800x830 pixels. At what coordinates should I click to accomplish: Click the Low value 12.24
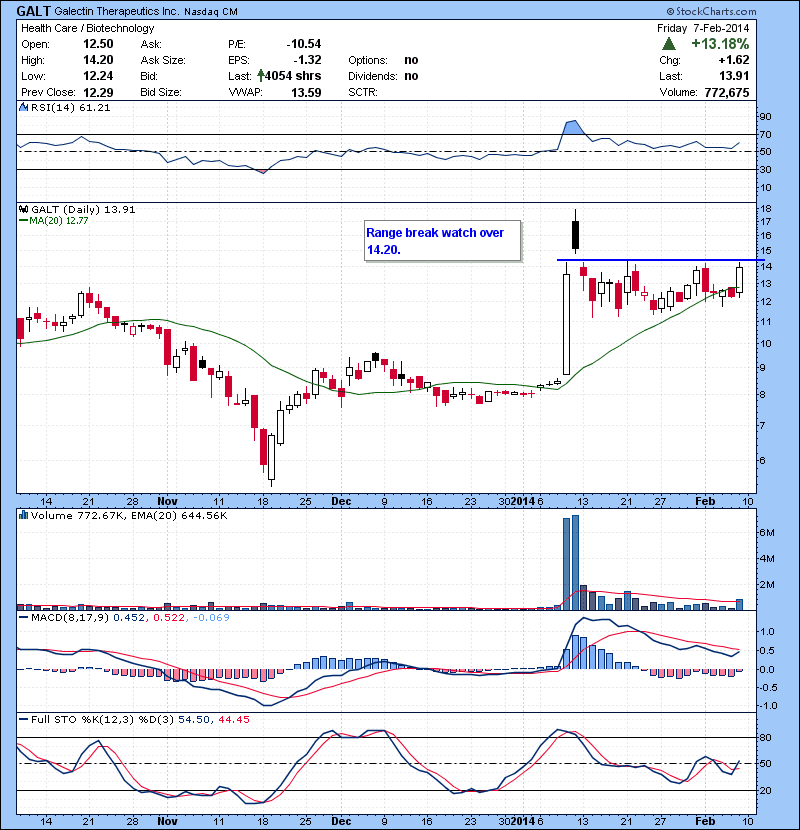point(98,76)
